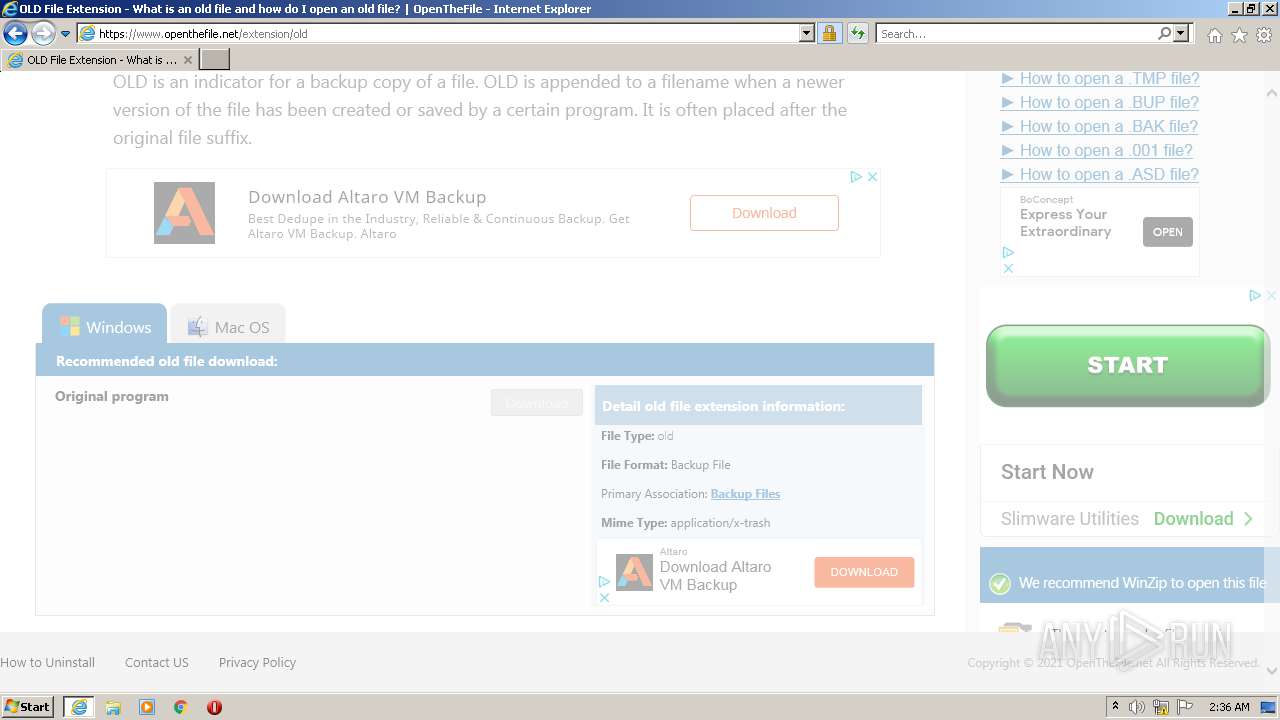Switch to the Mac OS tab
The width and height of the screenshot is (1280, 720).
pyautogui.click(x=228, y=326)
